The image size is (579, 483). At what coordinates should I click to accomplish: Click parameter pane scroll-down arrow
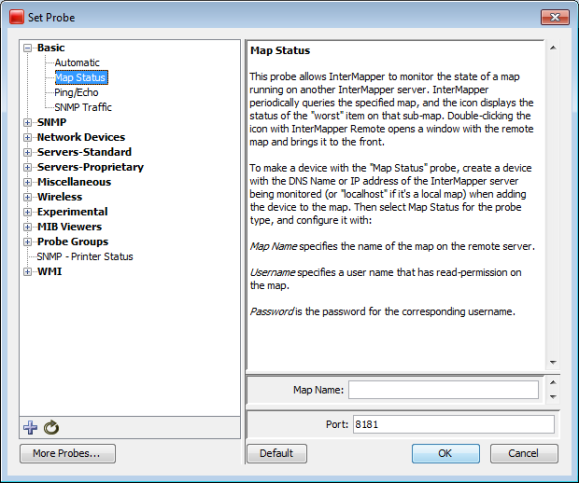(x=553, y=397)
